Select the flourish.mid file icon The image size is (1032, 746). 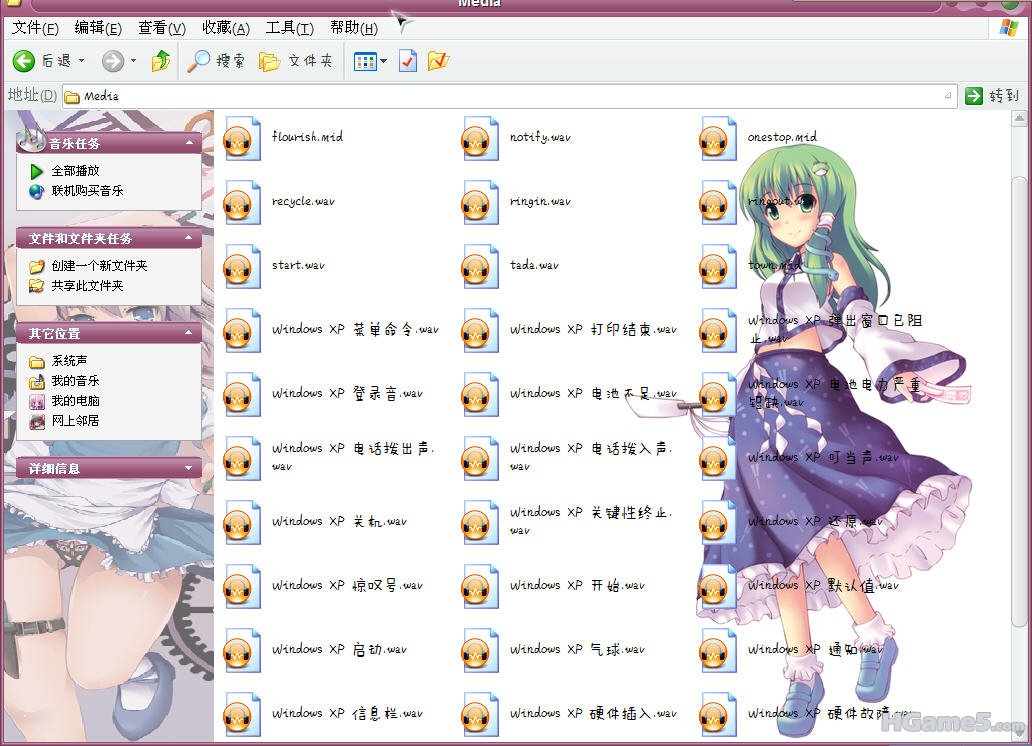click(x=242, y=138)
